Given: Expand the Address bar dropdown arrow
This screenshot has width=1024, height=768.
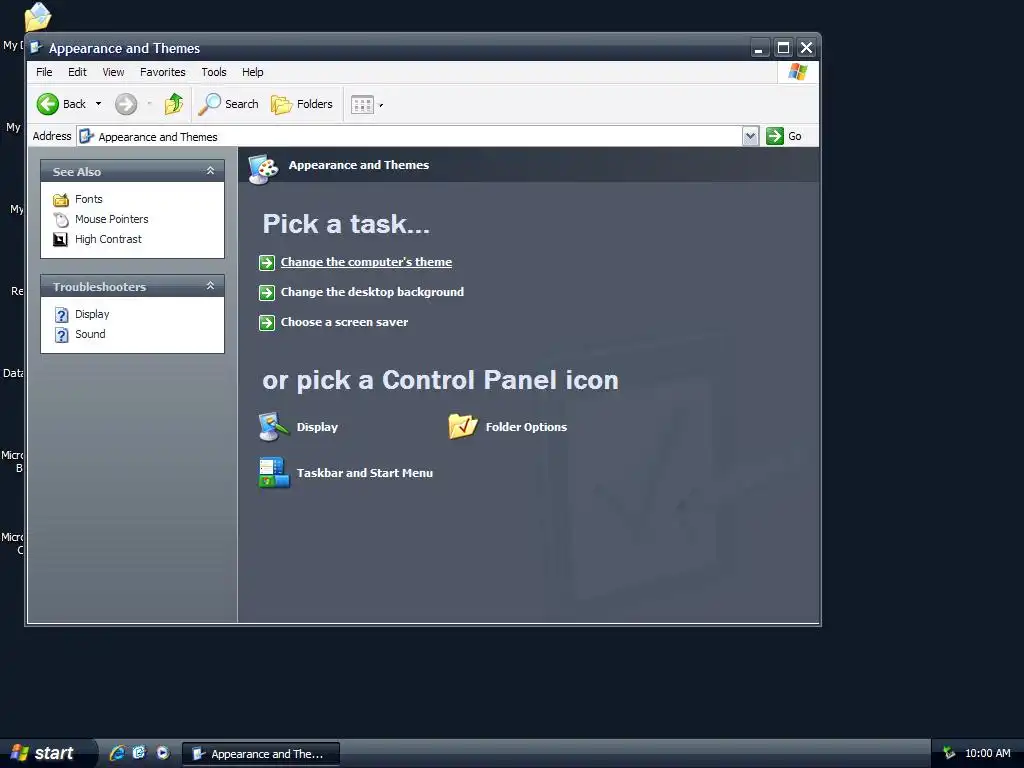Looking at the screenshot, I should click(x=750, y=136).
